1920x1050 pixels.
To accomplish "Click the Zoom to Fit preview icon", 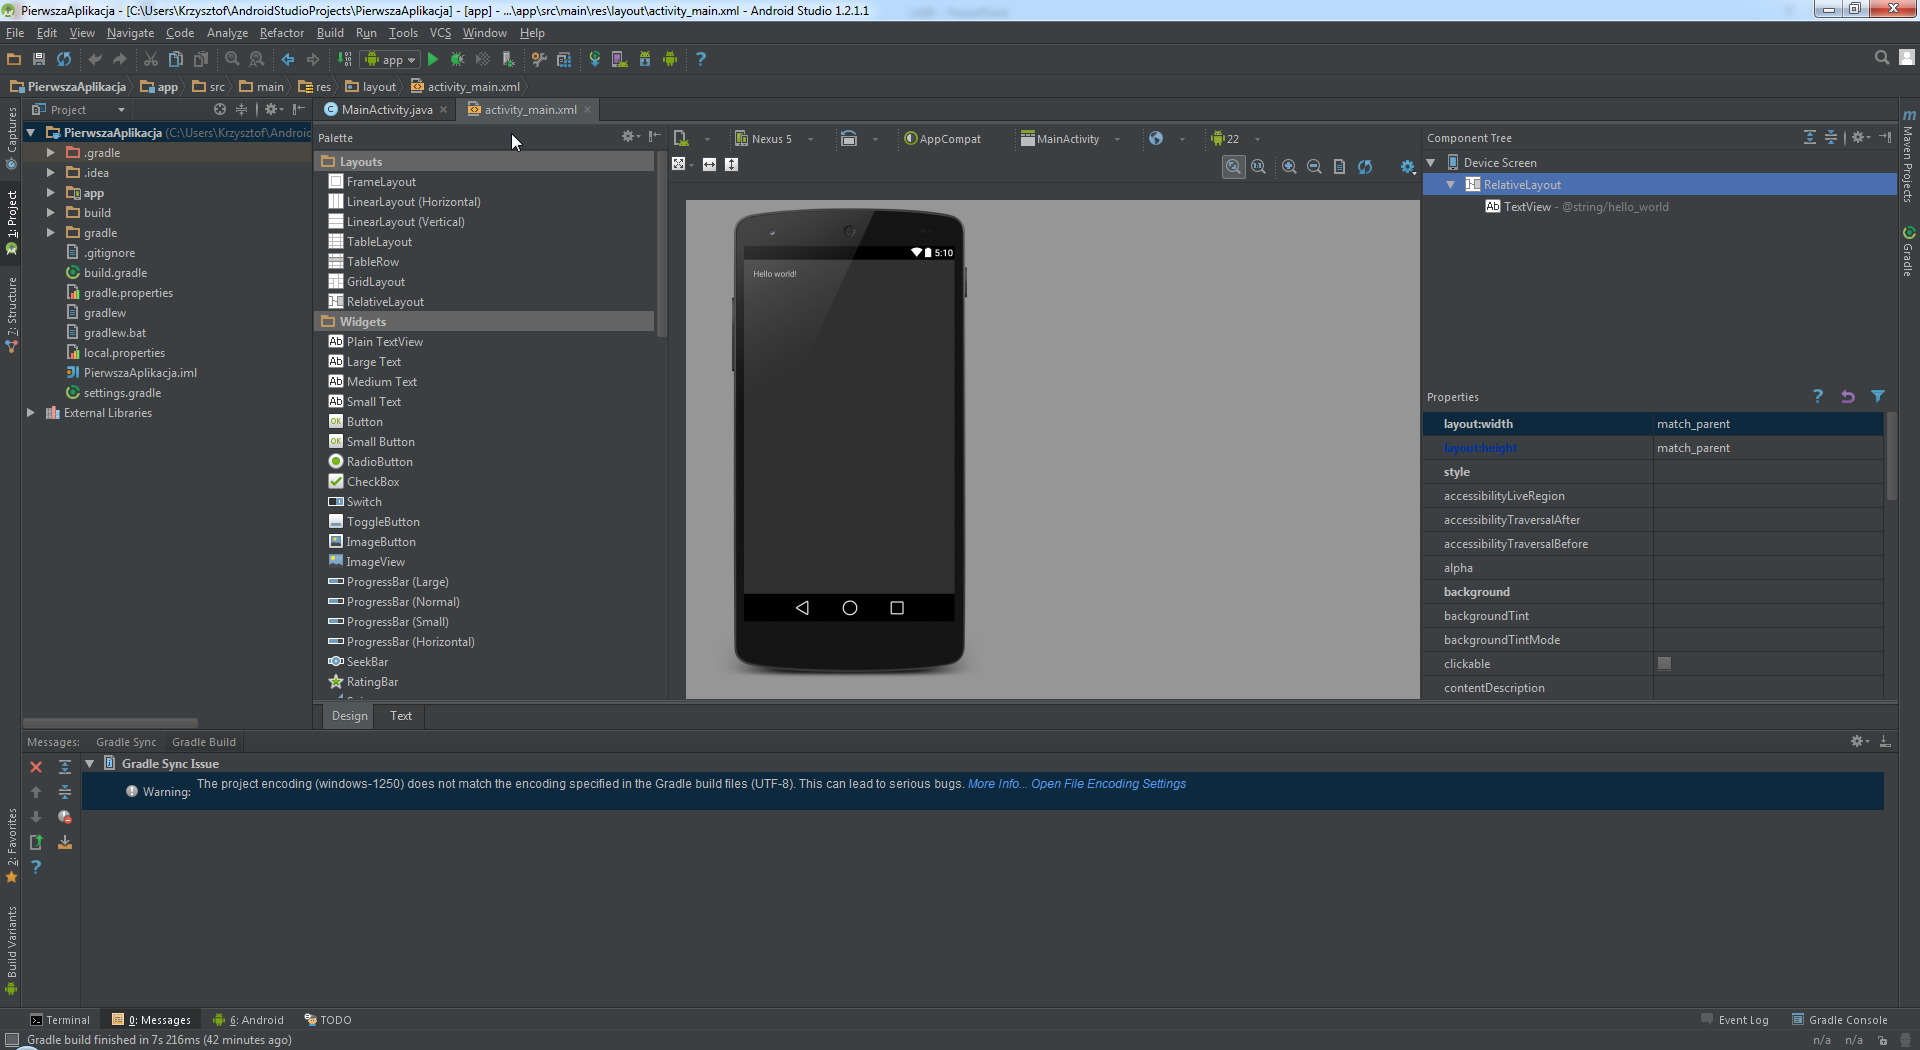I will 1234,167.
